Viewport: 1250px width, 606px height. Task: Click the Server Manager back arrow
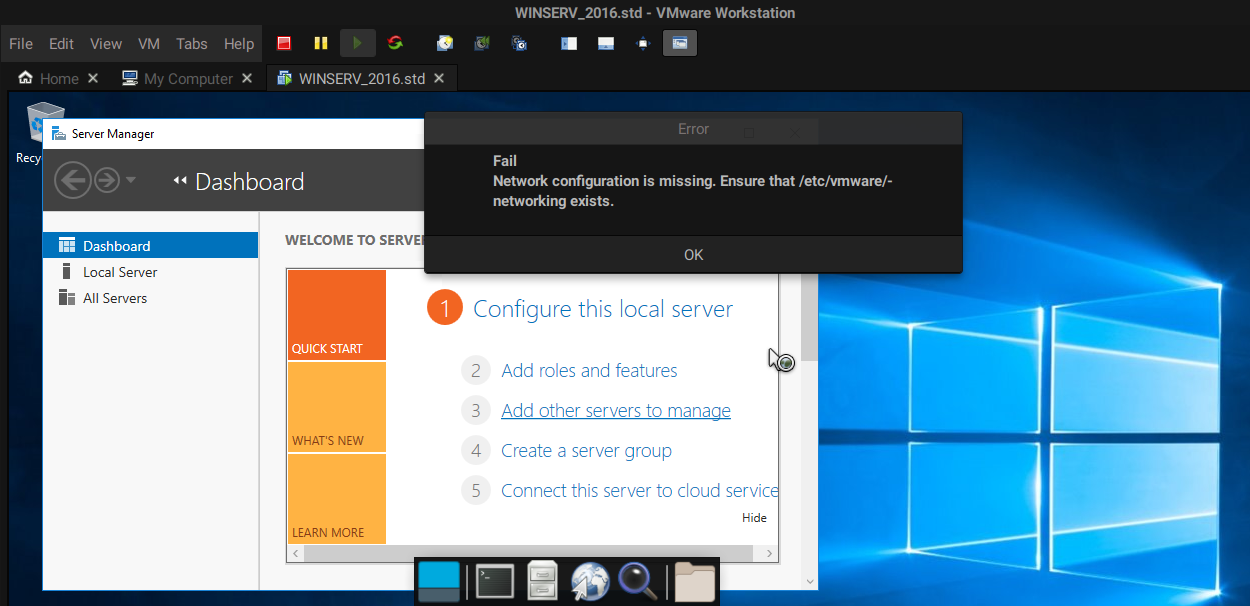[x=73, y=181]
